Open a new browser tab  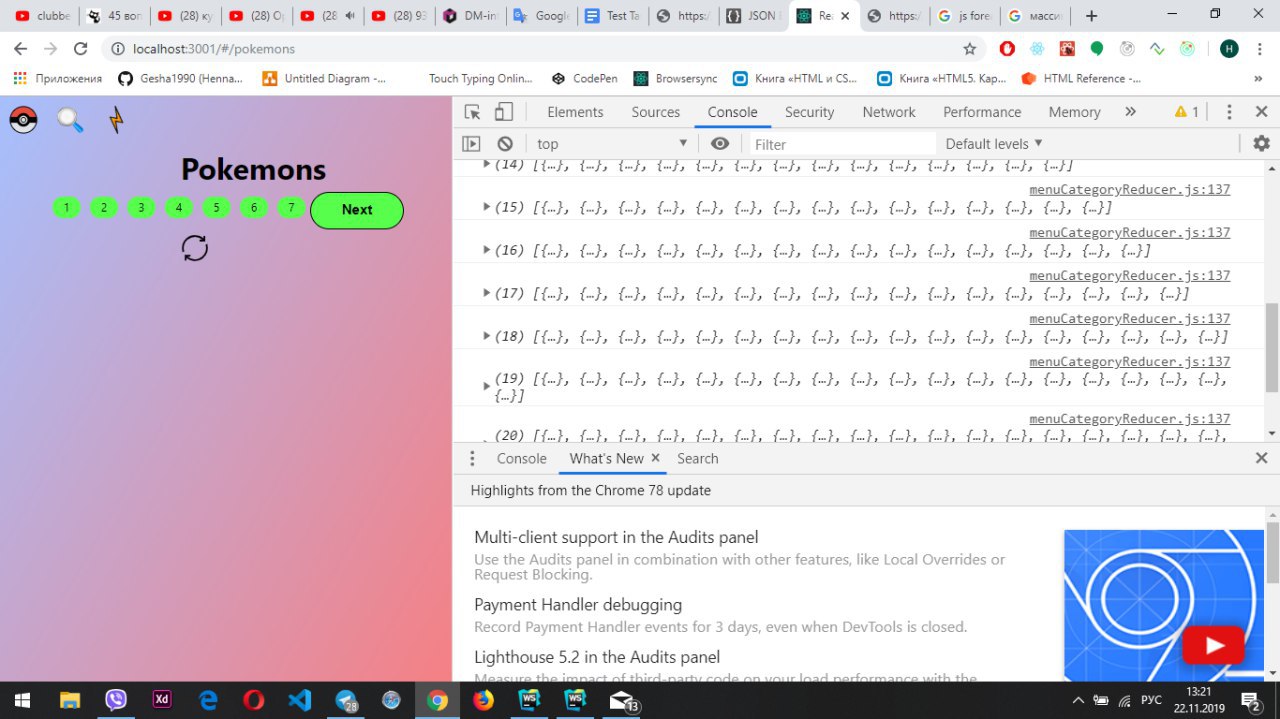1091,16
